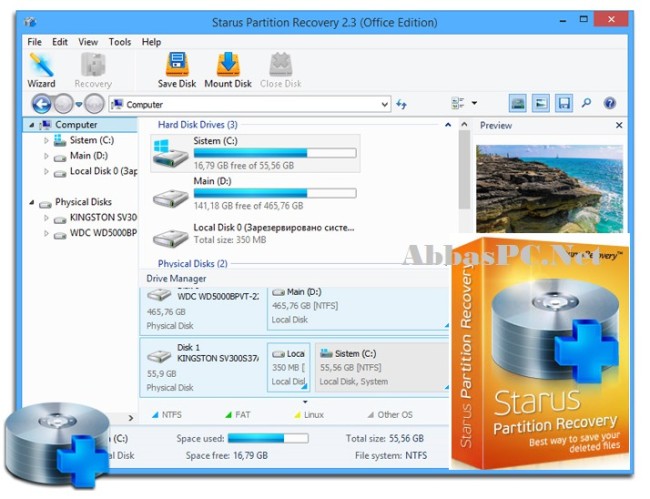Click the Drive Manager header
Screen dimensions: 650x499
coord(176,279)
